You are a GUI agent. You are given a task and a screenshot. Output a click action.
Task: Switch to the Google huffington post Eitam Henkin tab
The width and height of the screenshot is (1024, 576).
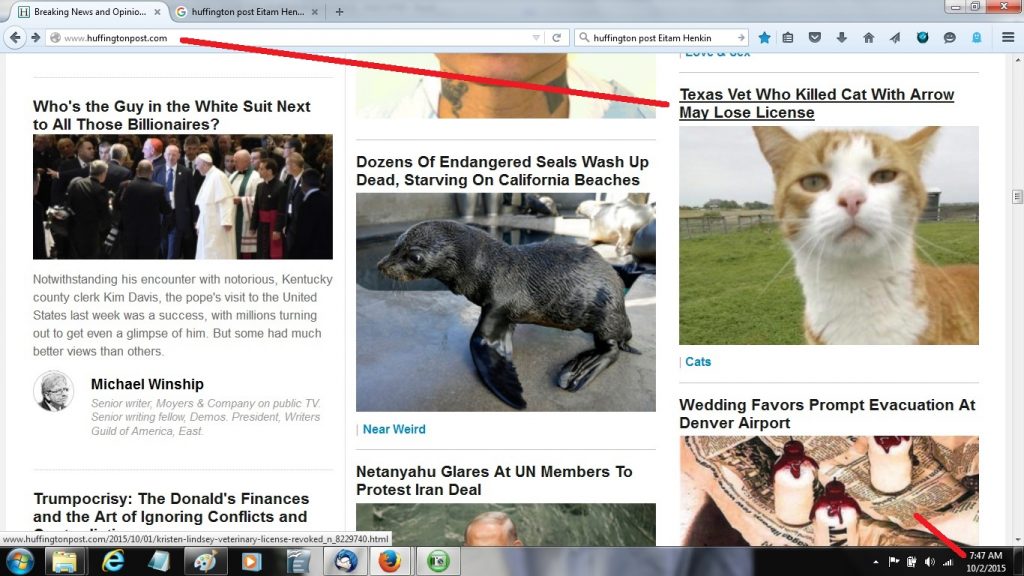coord(248,12)
